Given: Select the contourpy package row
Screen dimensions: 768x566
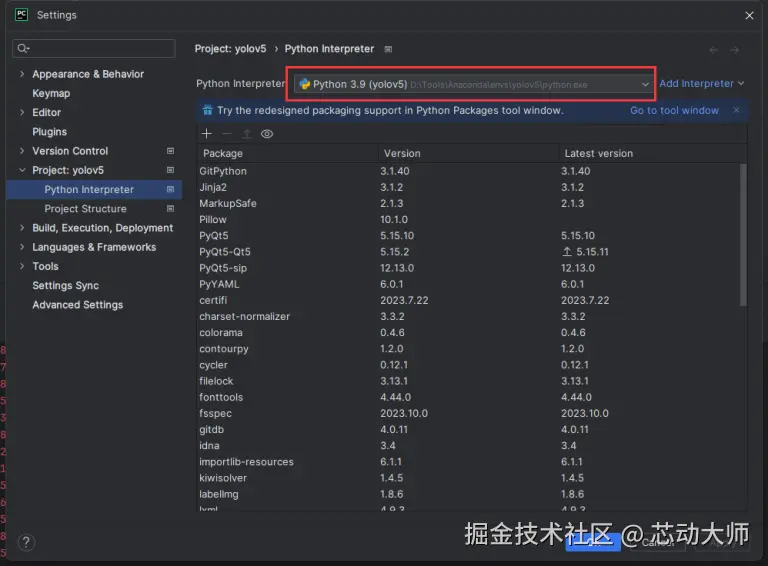Looking at the screenshot, I should pos(469,349).
